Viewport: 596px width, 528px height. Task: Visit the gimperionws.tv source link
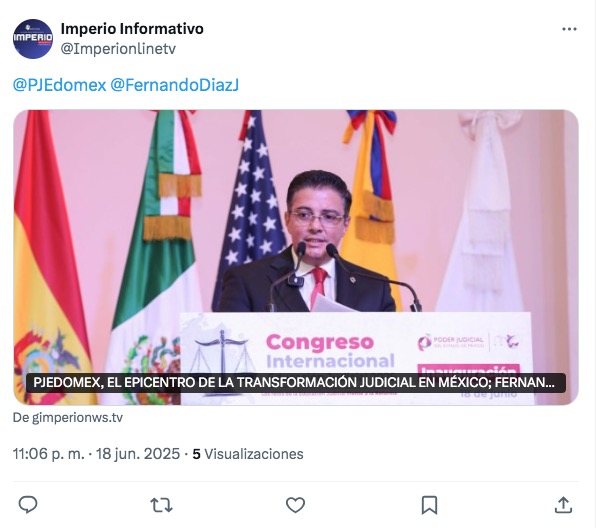(68, 417)
